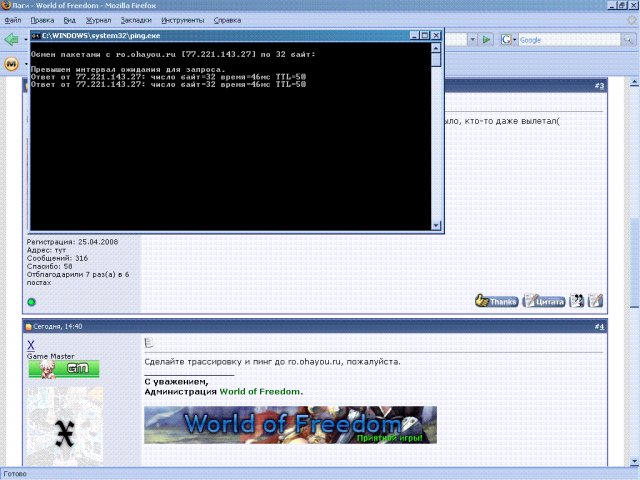The image size is (640, 480).
Task: Minimize the Firefox window
Action: click(x=612, y=5)
